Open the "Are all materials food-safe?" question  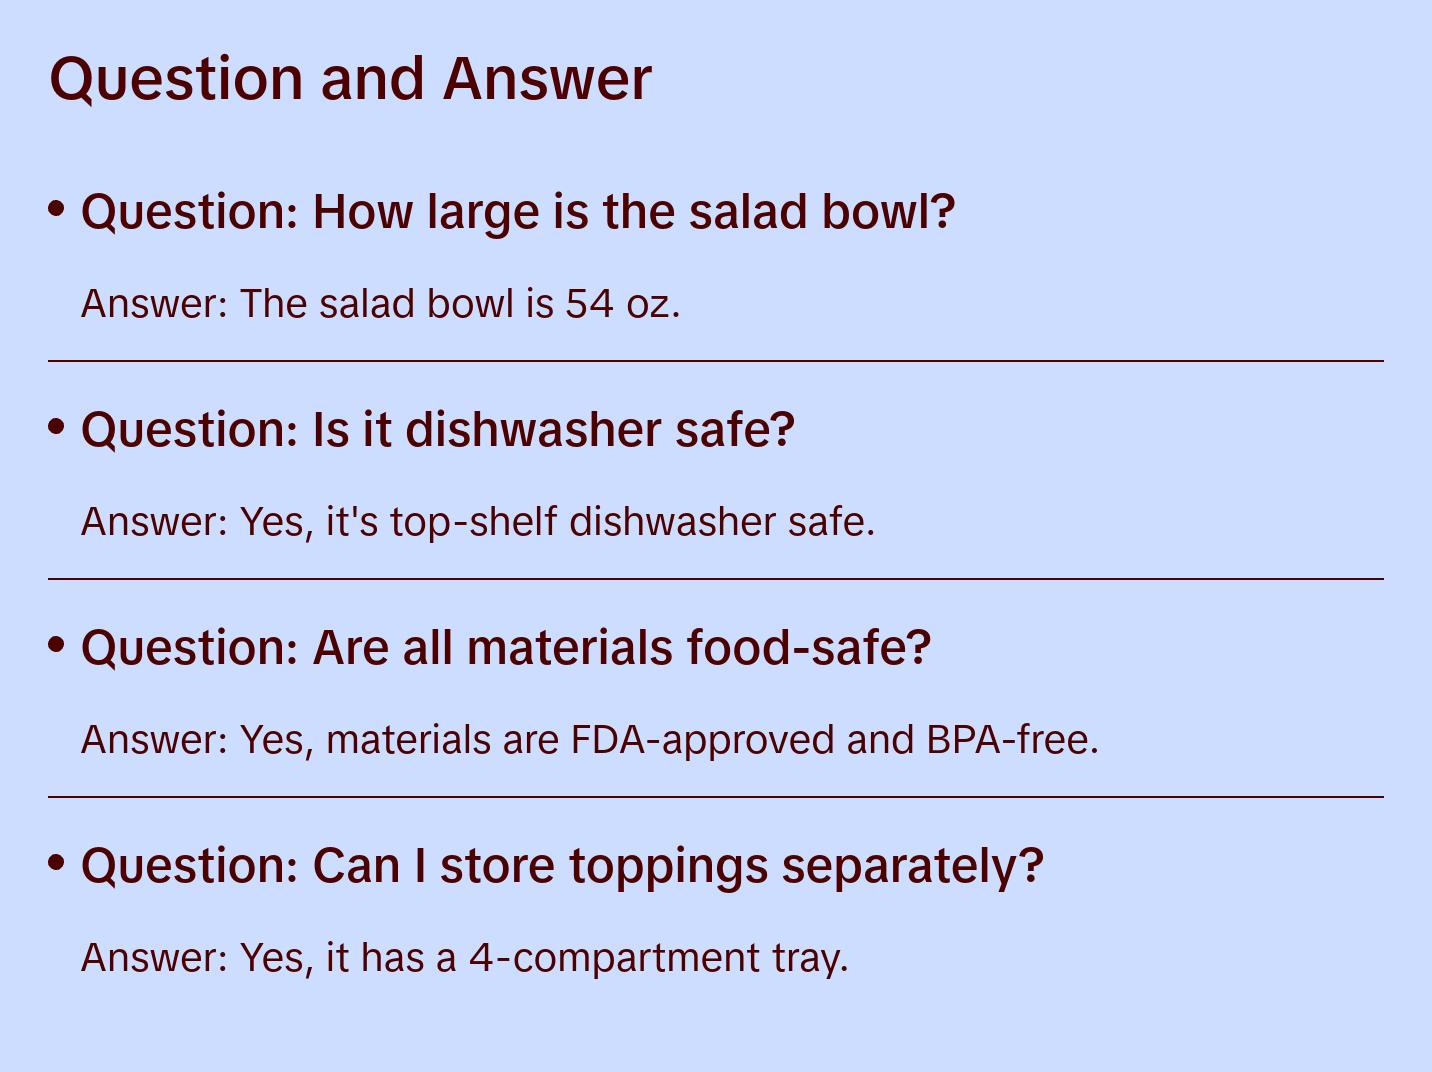[x=506, y=648]
